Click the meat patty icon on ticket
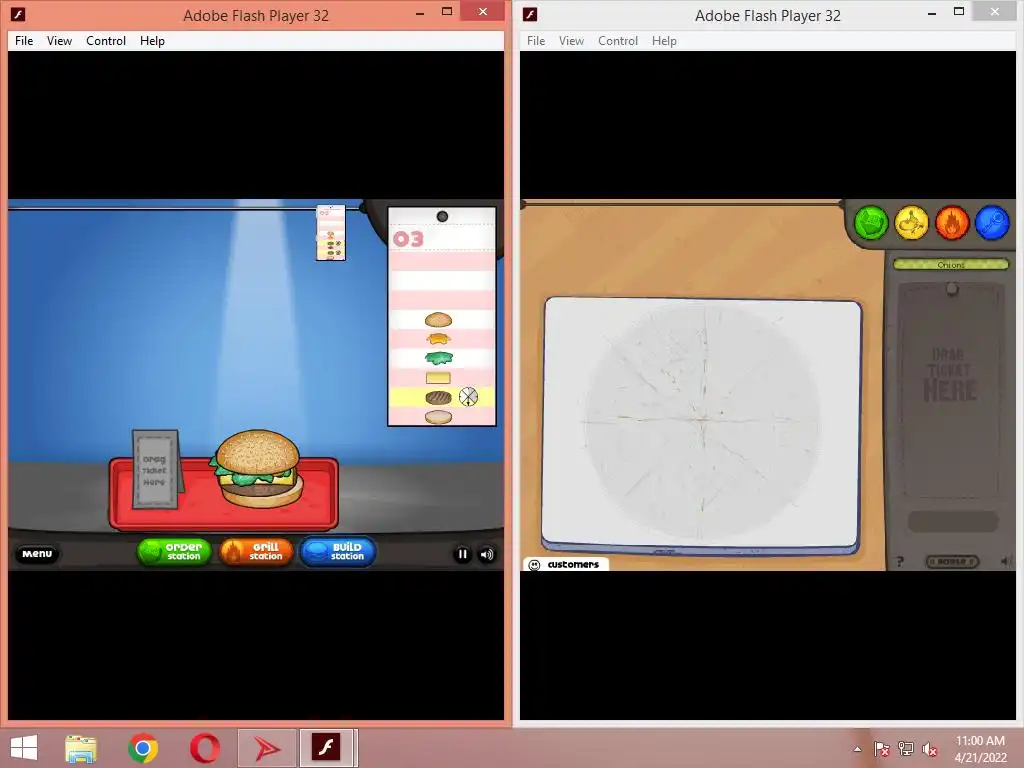 (x=438, y=397)
